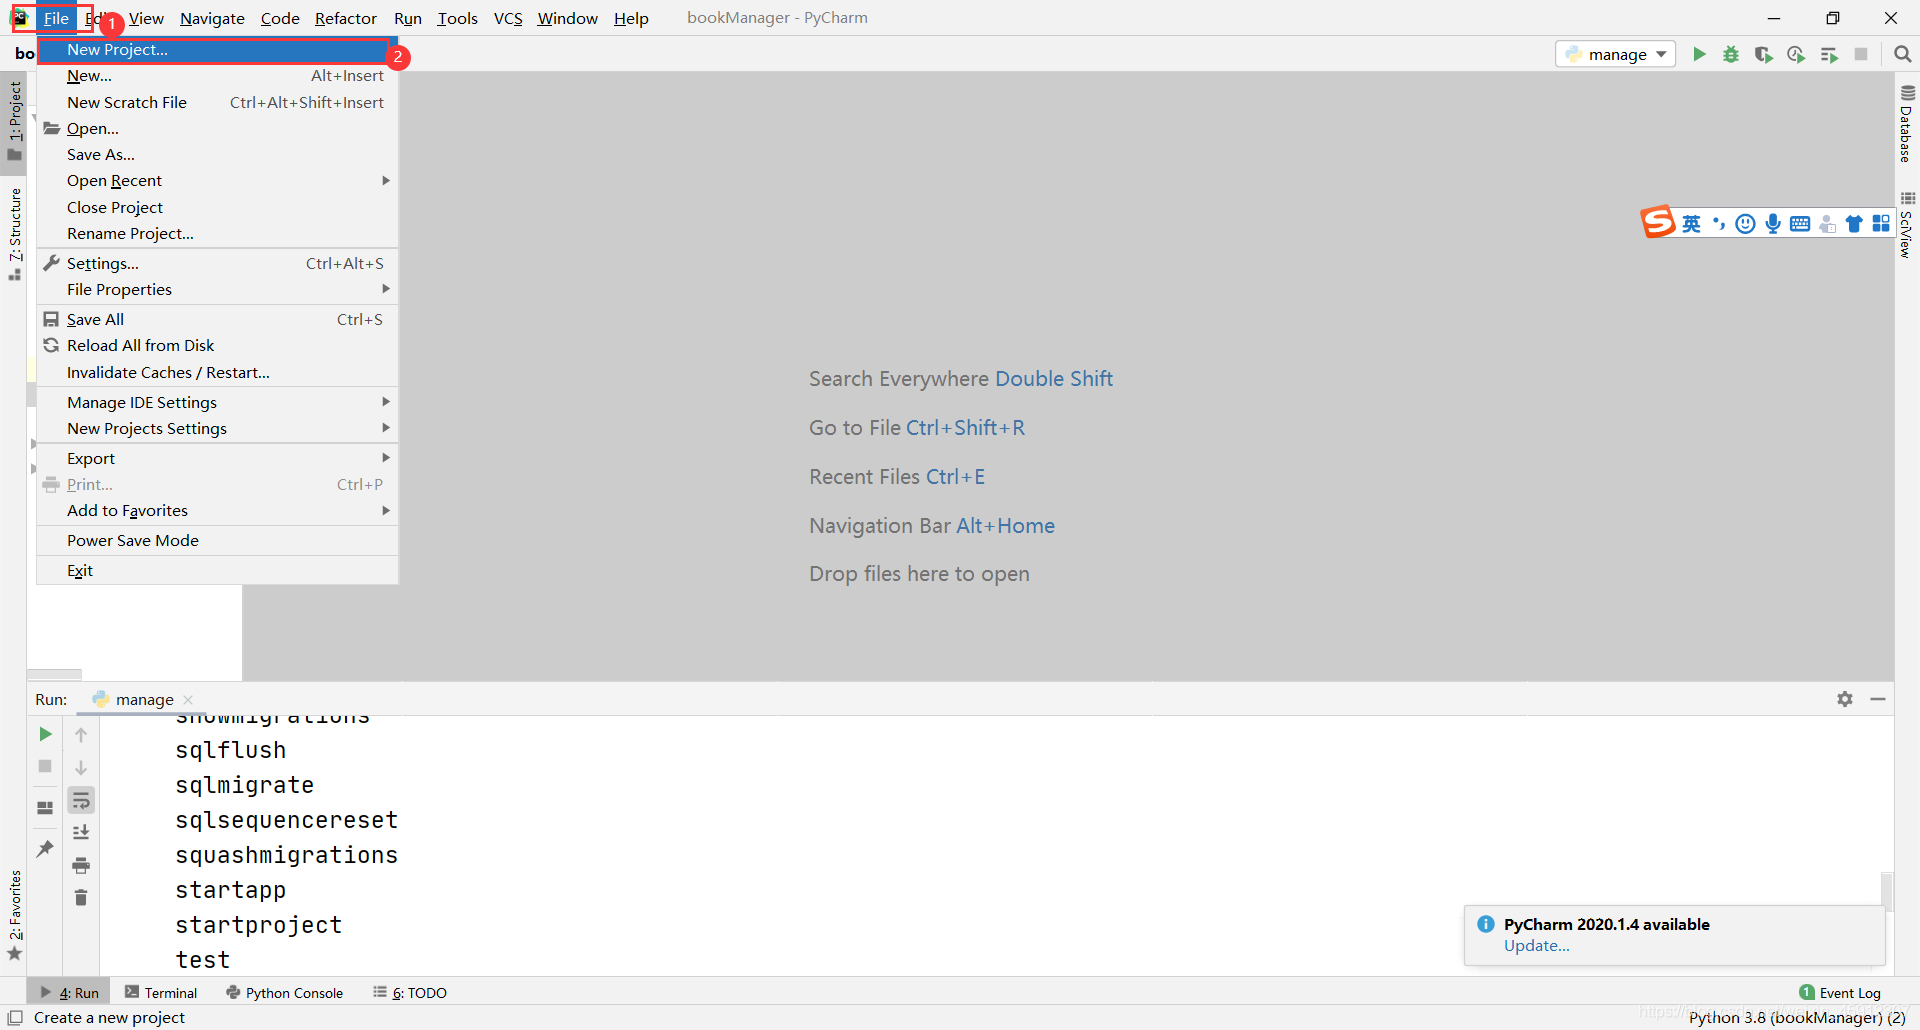This screenshot has width=1920, height=1030.
Task: Hide the Run tool window
Action: pyautogui.click(x=1878, y=699)
